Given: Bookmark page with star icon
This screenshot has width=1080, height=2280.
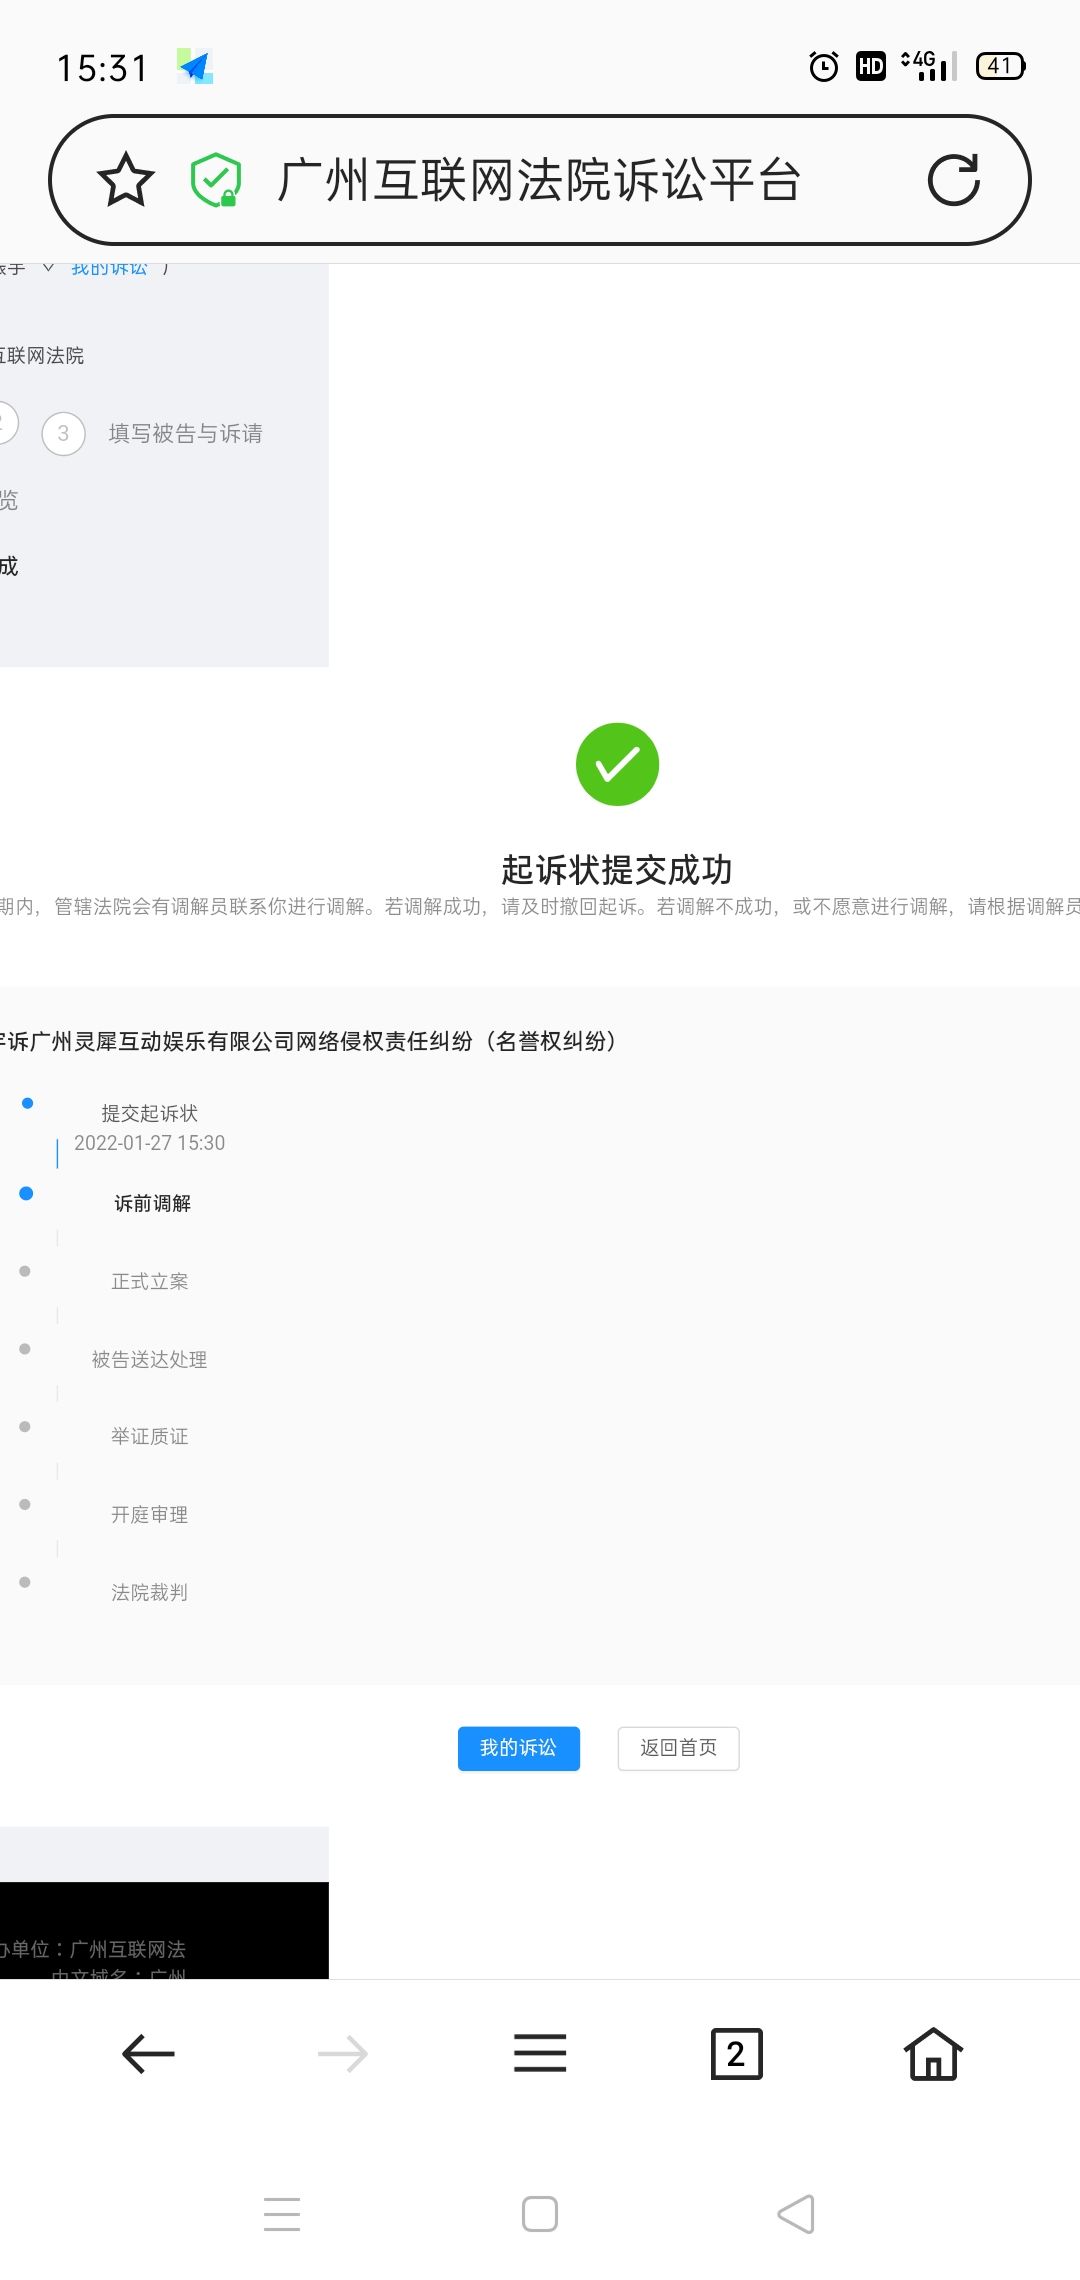Looking at the screenshot, I should click(126, 180).
